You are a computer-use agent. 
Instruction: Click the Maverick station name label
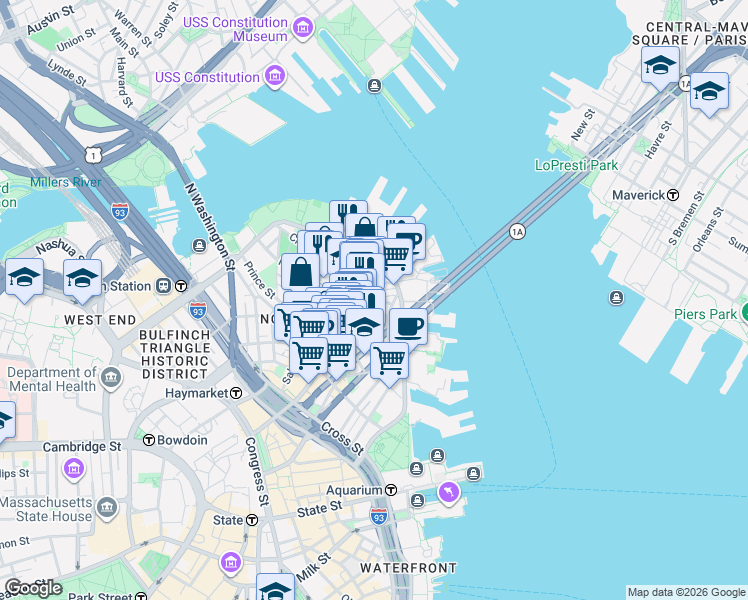point(639,195)
